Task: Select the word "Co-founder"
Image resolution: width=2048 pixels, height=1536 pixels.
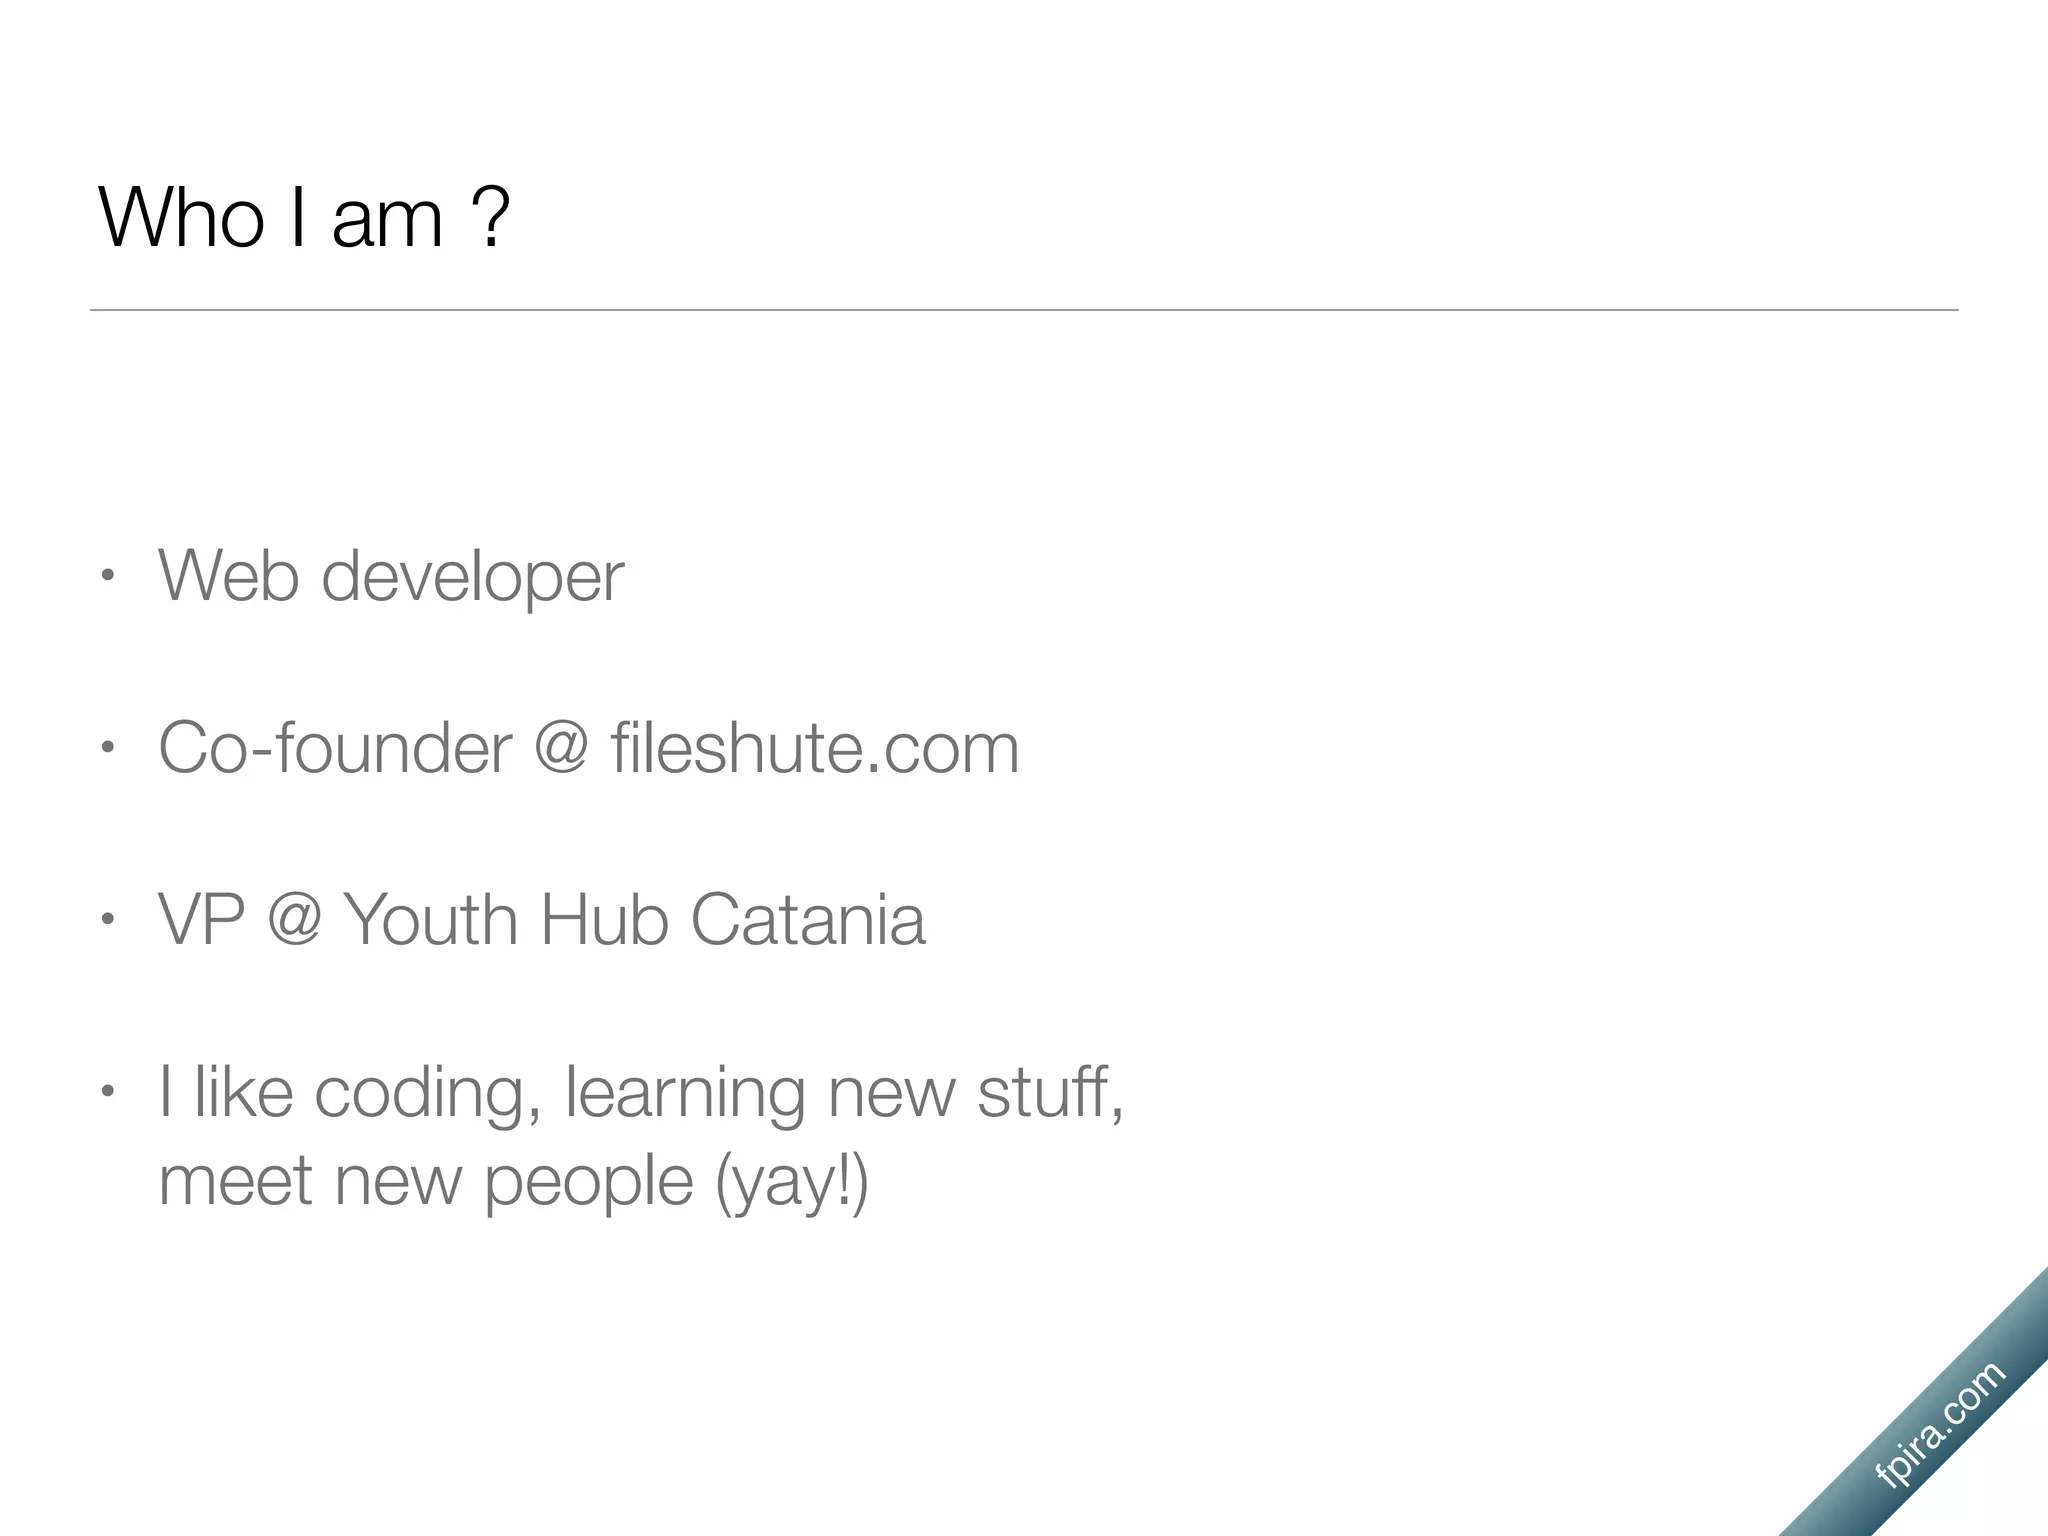Action: pyautogui.click(x=335, y=749)
